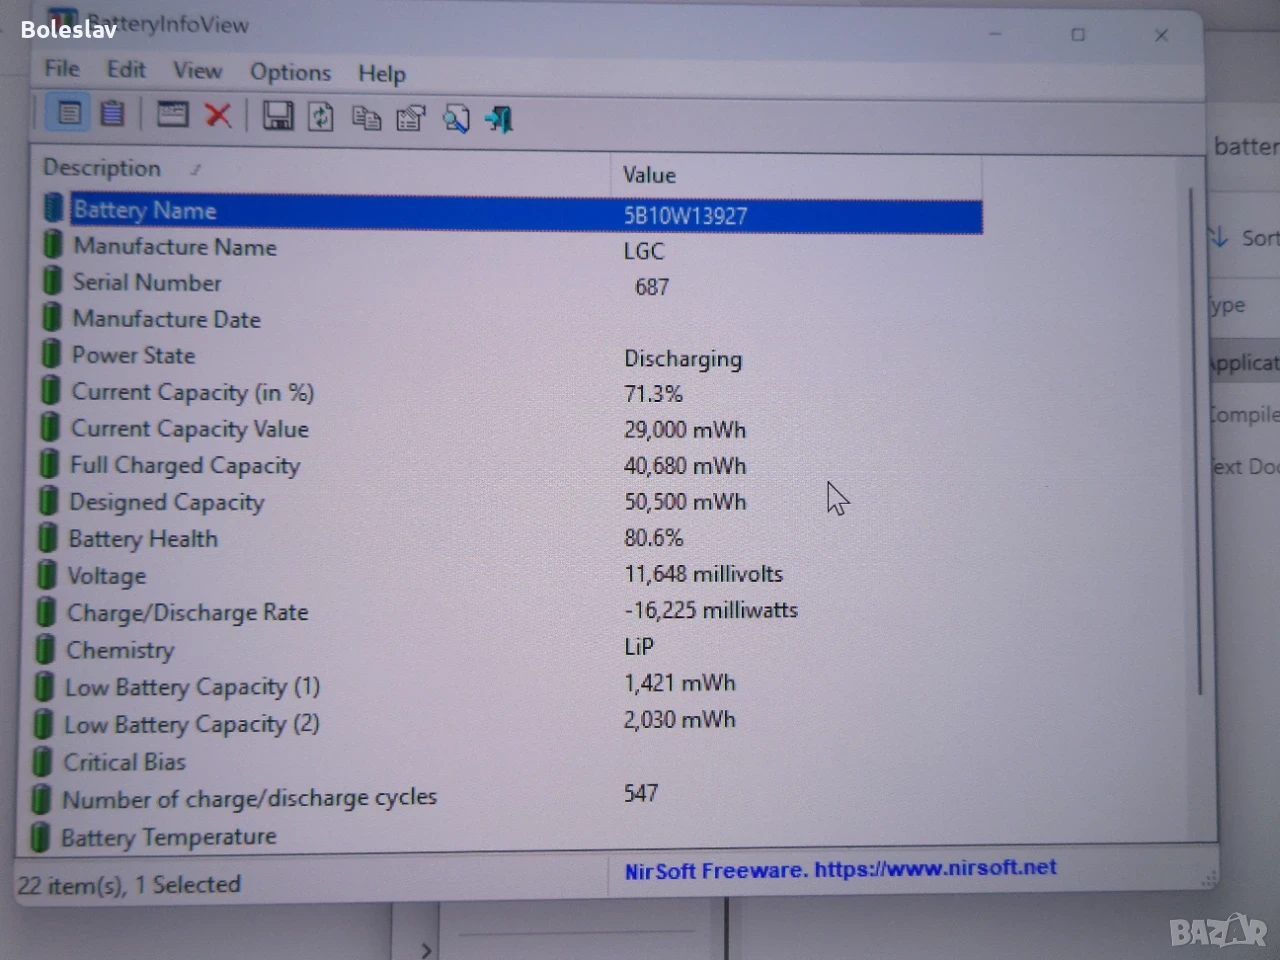Viewport: 1280px width, 960px height.
Task: Click battery icon beside Critical Bias
Action: (42, 762)
